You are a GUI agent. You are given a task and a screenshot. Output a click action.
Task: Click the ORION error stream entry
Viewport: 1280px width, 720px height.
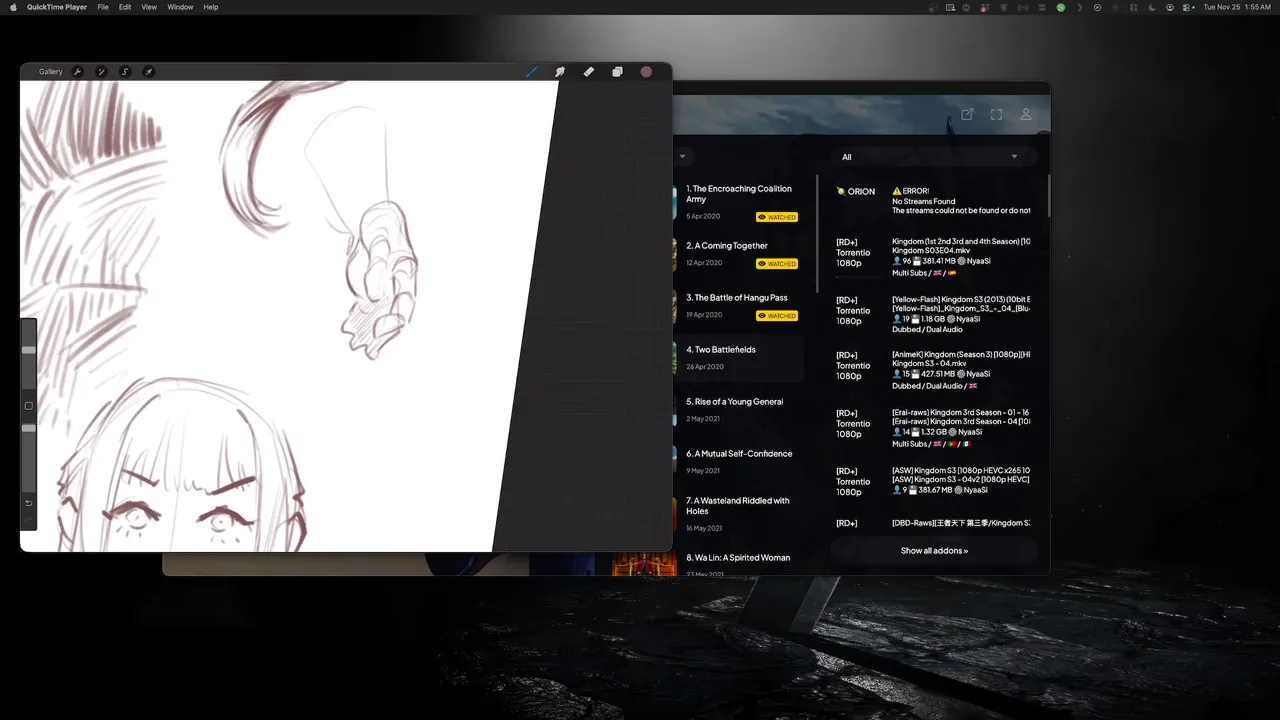[x=932, y=201]
